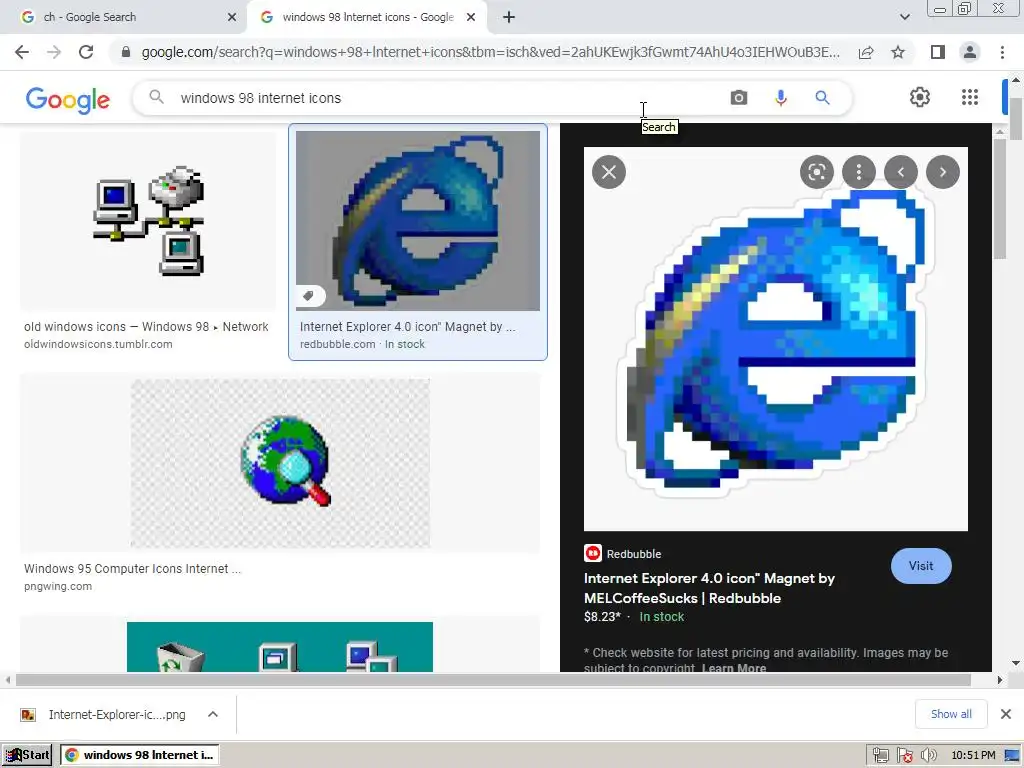Open the Google apps grid

[x=970, y=97]
